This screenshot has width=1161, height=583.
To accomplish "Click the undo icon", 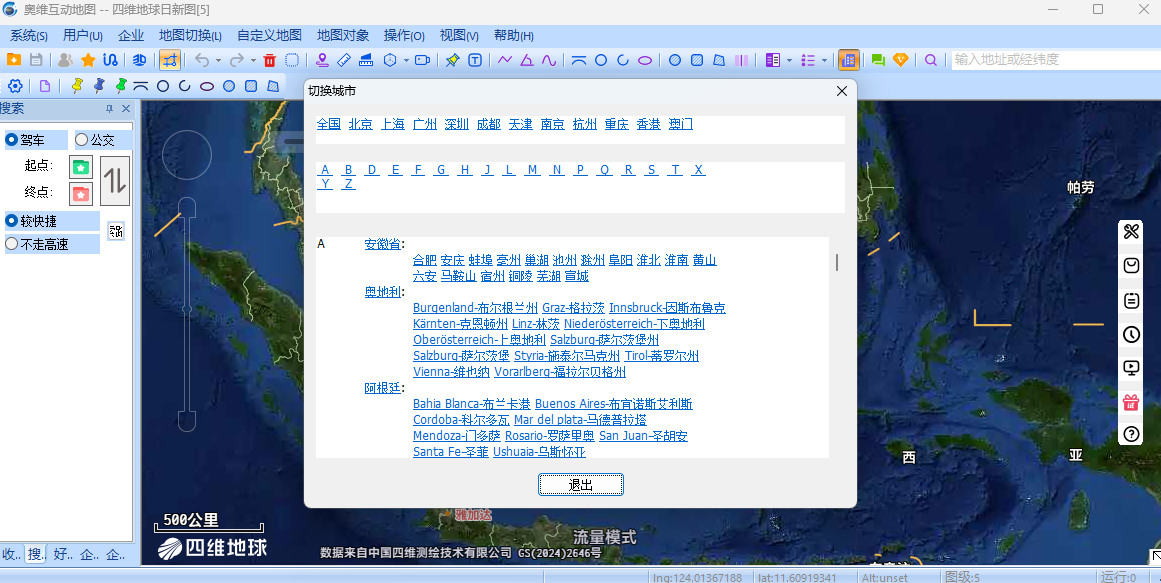I will 203,60.
